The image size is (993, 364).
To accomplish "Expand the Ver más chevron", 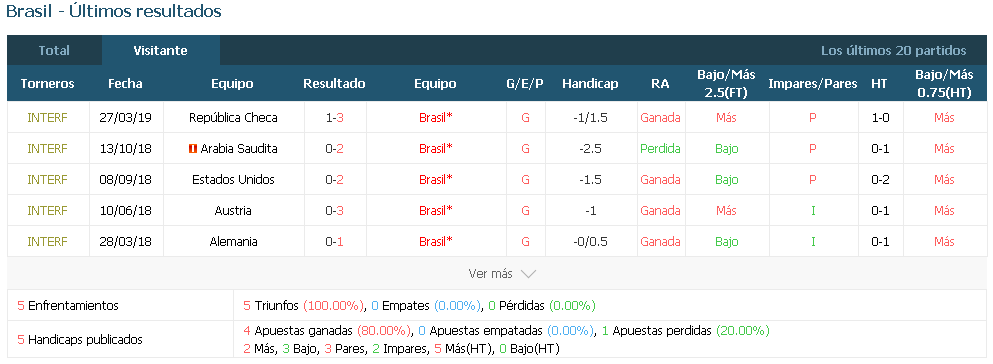I will click(x=528, y=274).
